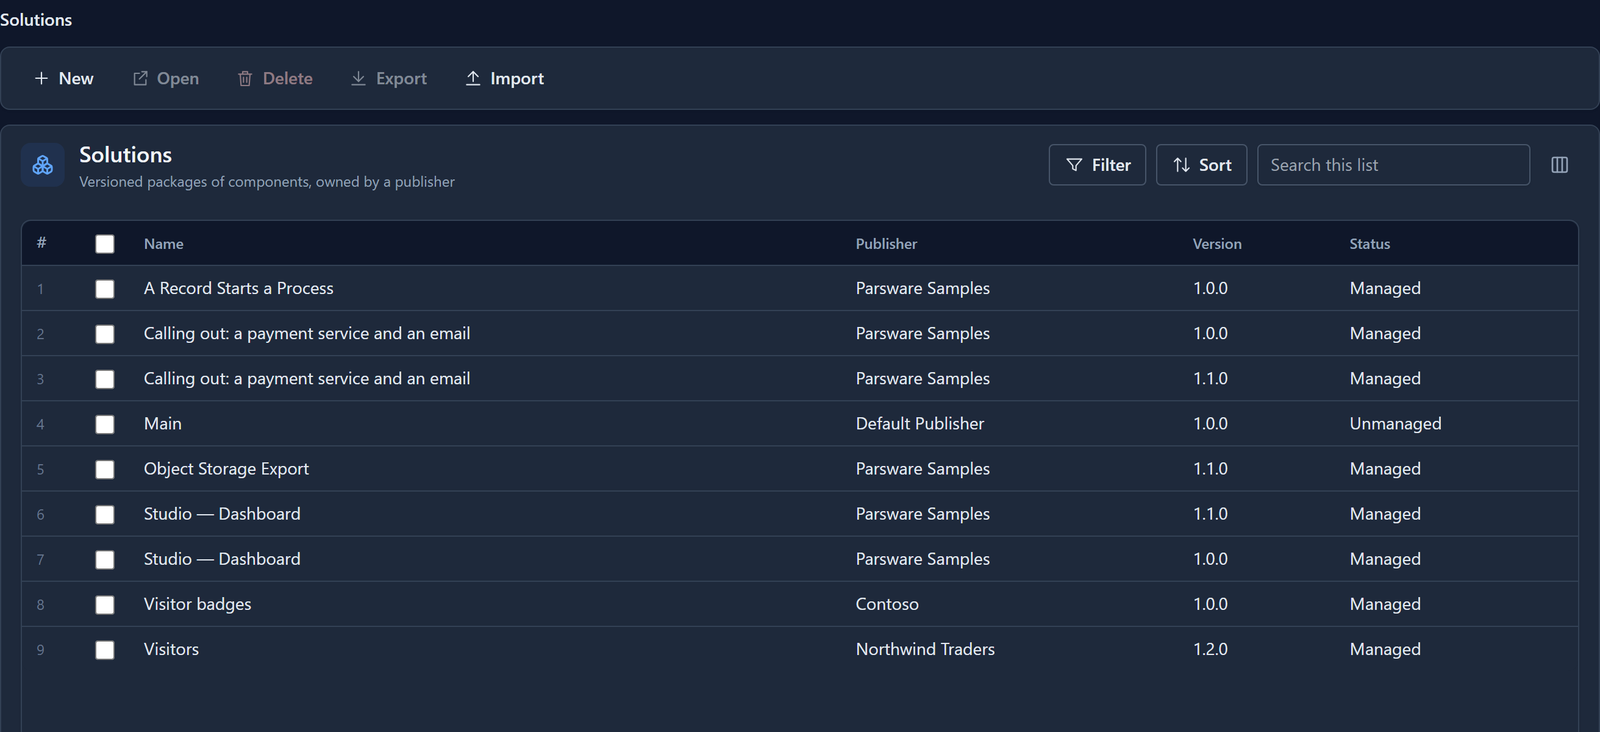Open the Main solution name
This screenshot has height=732, width=1600.
tap(163, 423)
